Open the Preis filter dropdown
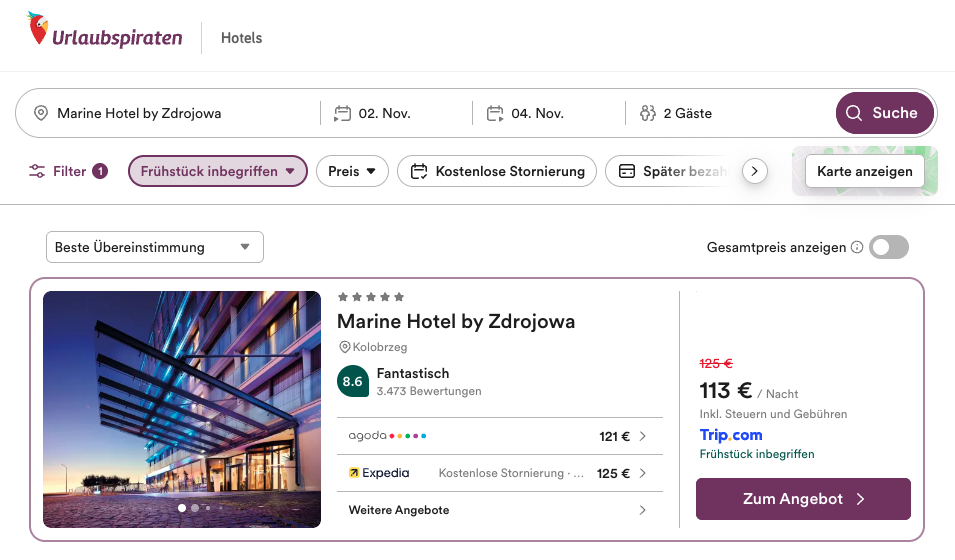 (352, 171)
